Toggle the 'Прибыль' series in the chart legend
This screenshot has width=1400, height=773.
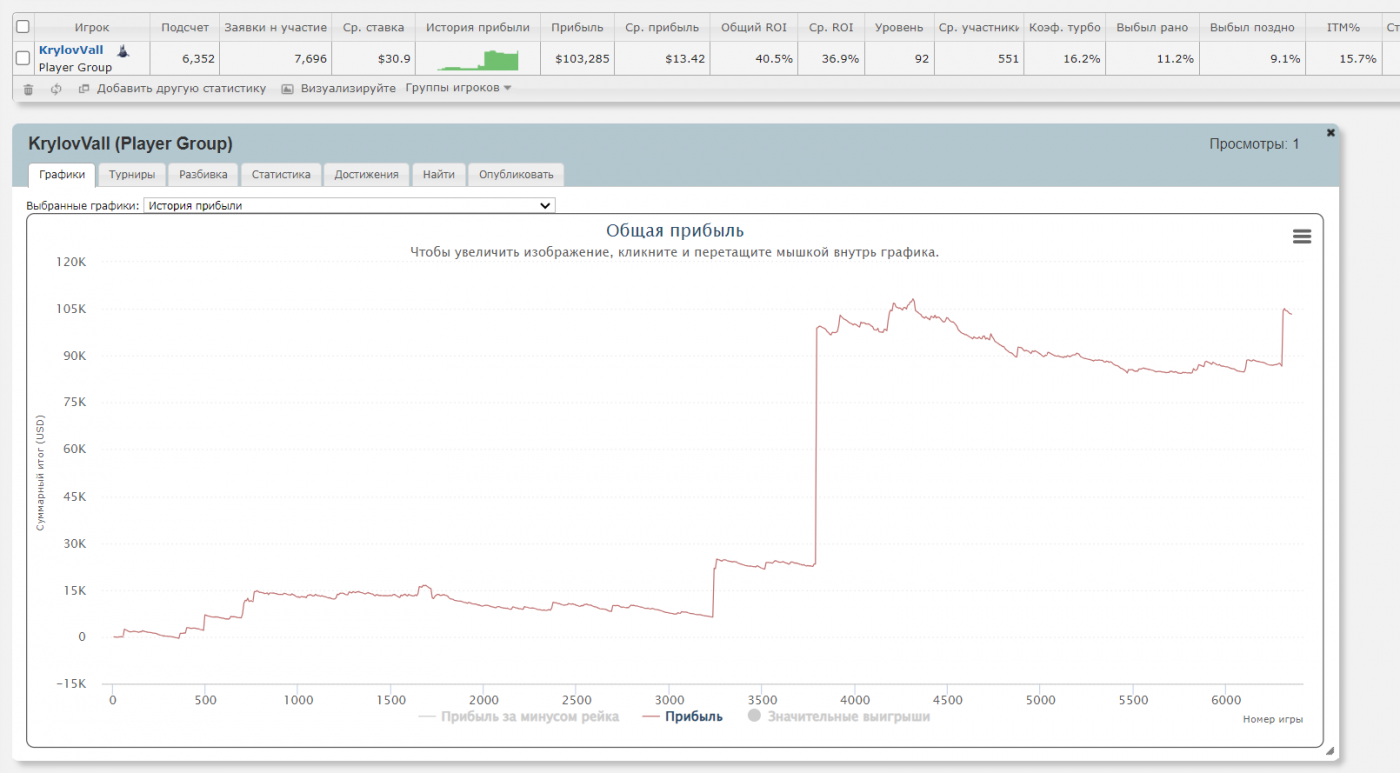[x=683, y=716]
